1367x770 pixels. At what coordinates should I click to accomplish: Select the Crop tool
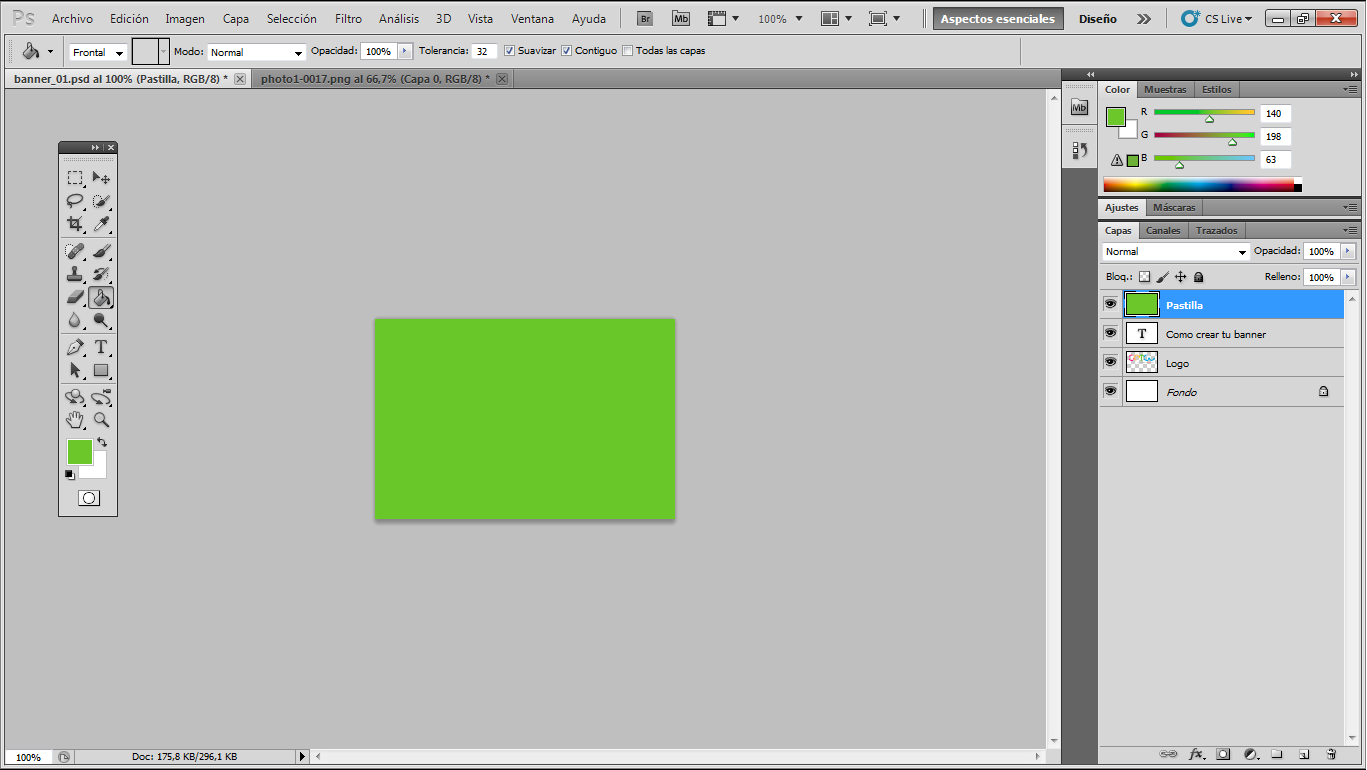click(75, 224)
